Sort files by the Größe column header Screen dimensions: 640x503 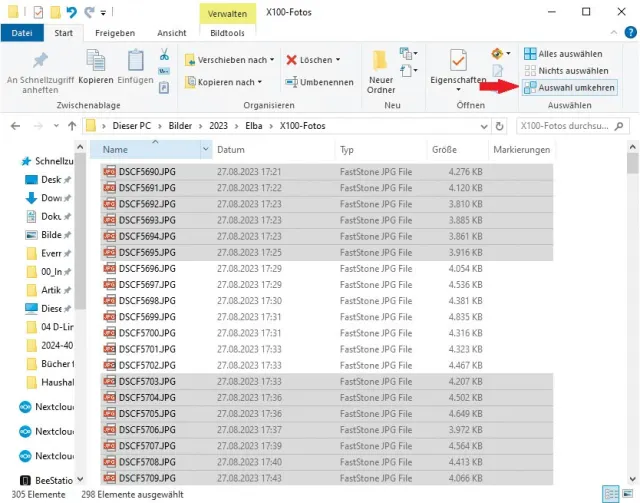click(444, 149)
